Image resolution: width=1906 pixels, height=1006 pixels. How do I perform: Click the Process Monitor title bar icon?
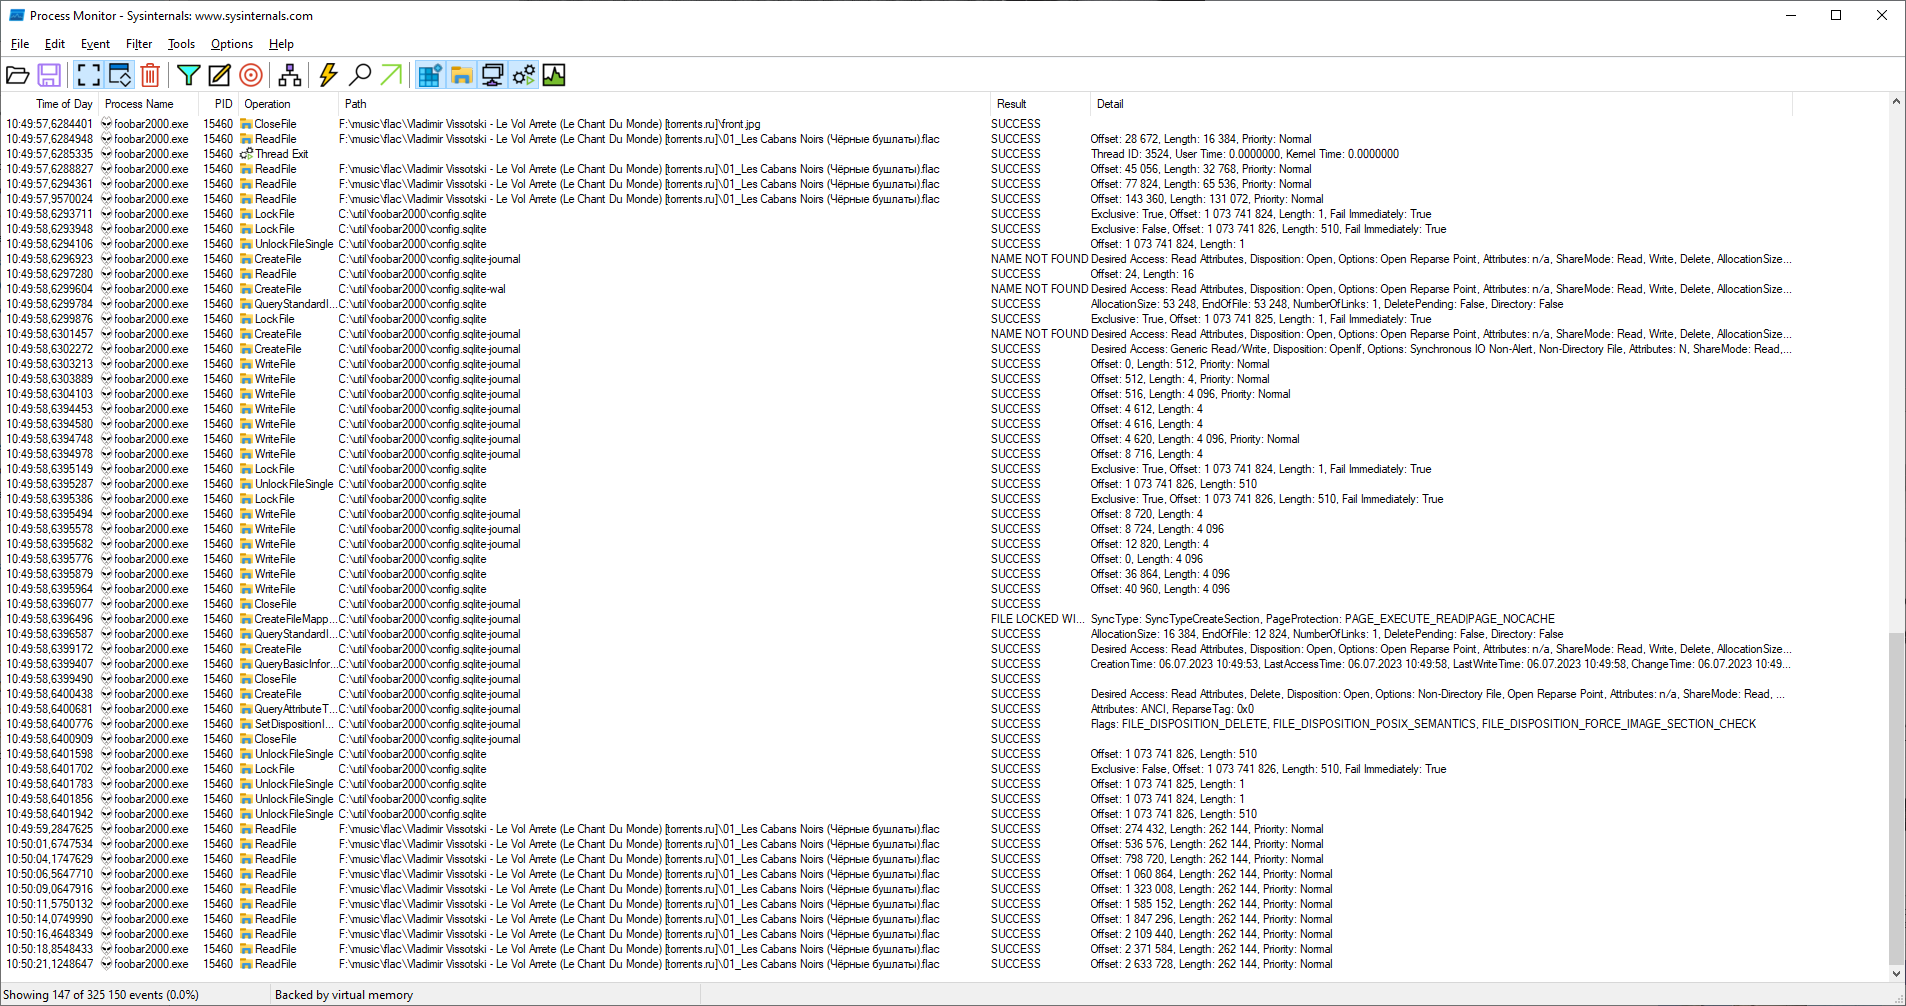(16, 15)
